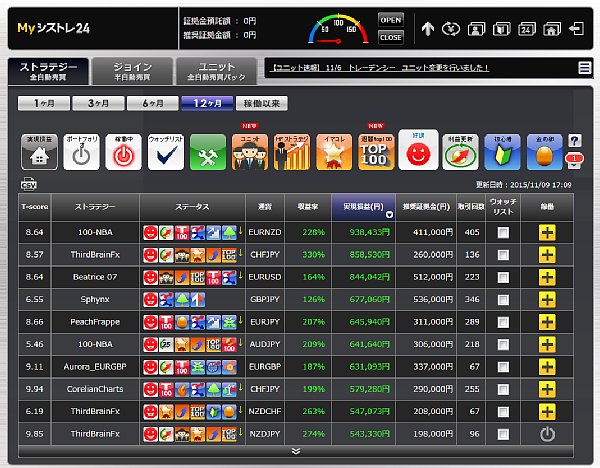Open the watchlist checkmark icon

[x=166, y=151]
